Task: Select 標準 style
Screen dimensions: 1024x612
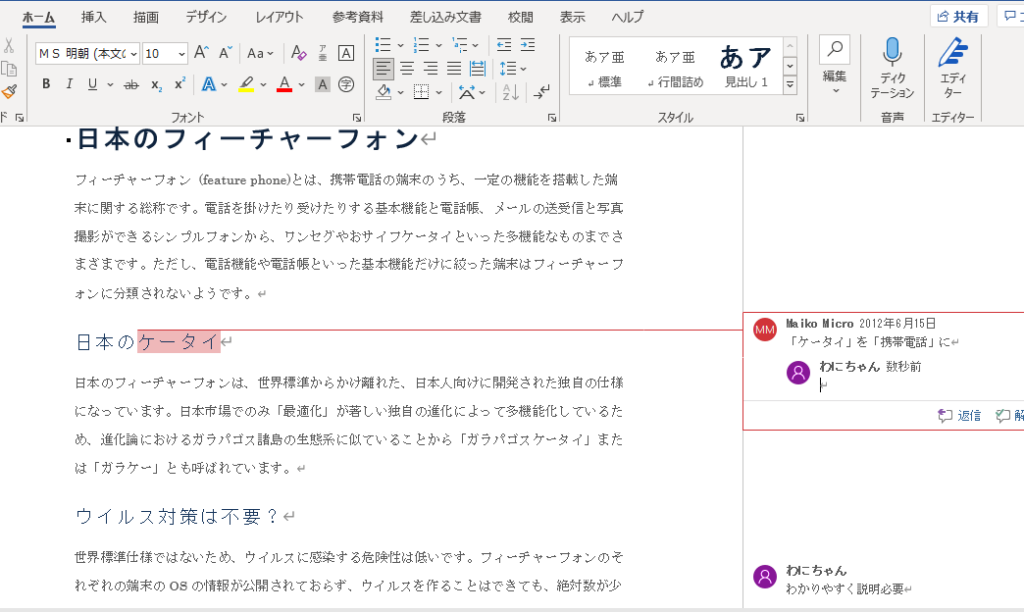Action: [605, 69]
